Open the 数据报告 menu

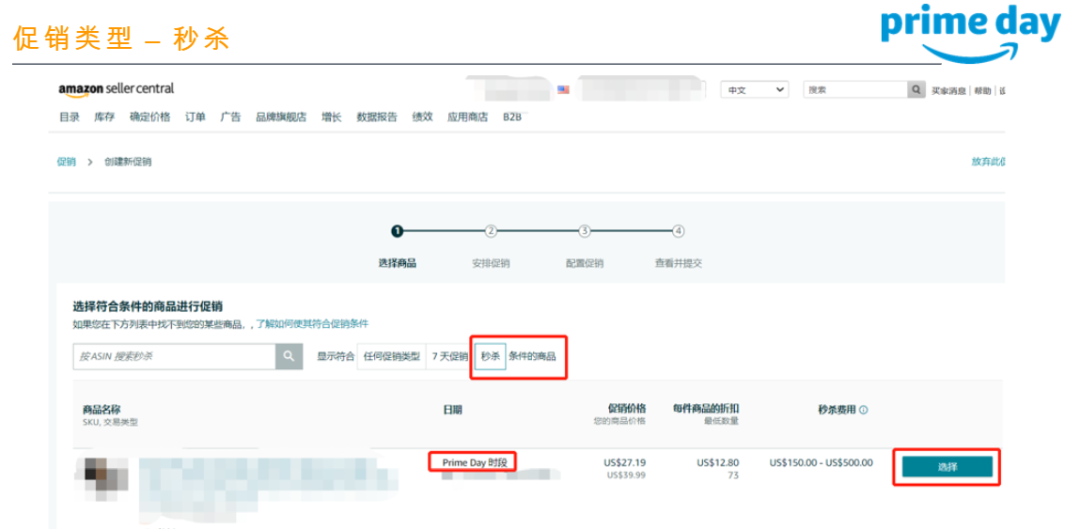tap(377, 117)
